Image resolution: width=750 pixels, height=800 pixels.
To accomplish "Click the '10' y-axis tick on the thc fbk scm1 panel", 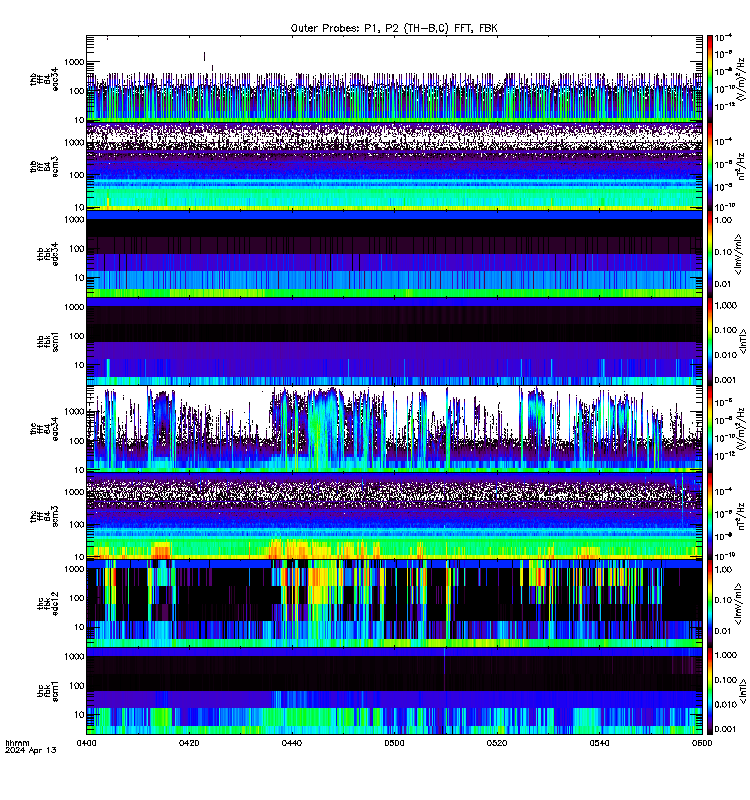I will (x=79, y=715).
